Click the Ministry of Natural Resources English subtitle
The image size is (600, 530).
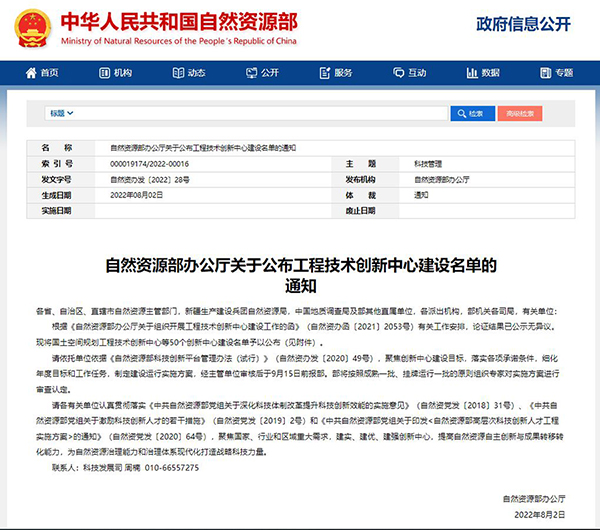[x=179, y=41]
